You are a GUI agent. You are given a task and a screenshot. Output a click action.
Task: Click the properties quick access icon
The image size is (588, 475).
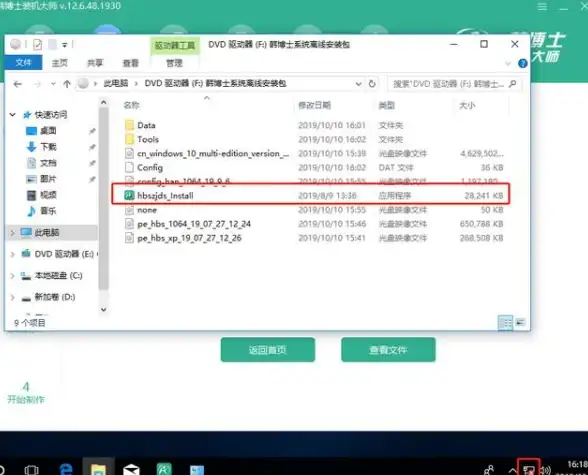point(38,45)
